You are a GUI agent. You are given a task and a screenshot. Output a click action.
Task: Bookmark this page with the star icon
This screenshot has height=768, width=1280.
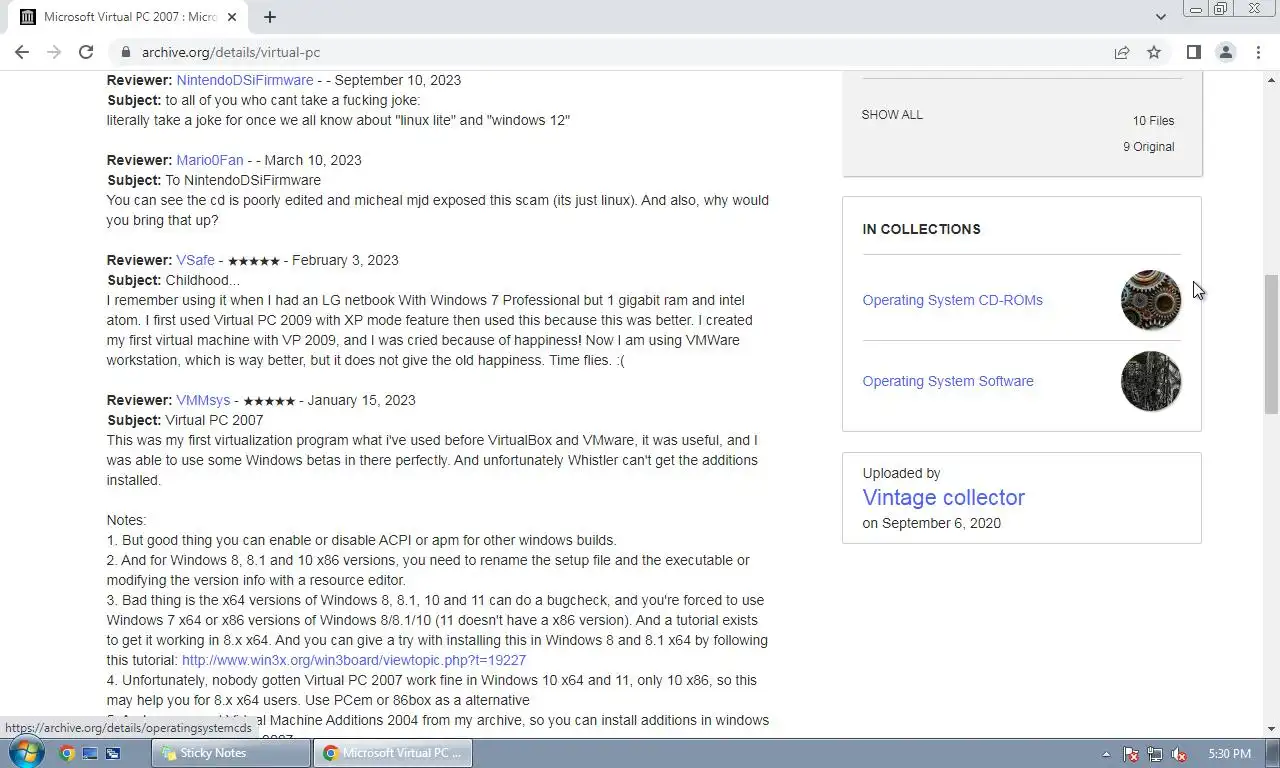pyautogui.click(x=1154, y=52)
